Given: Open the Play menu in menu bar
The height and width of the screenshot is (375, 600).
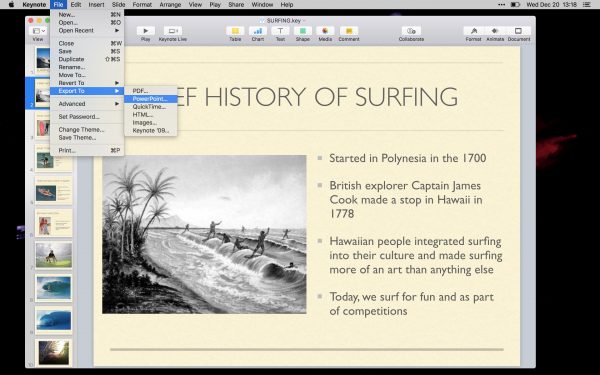Looking at the screenshot, I should click(x=215, y=5).
